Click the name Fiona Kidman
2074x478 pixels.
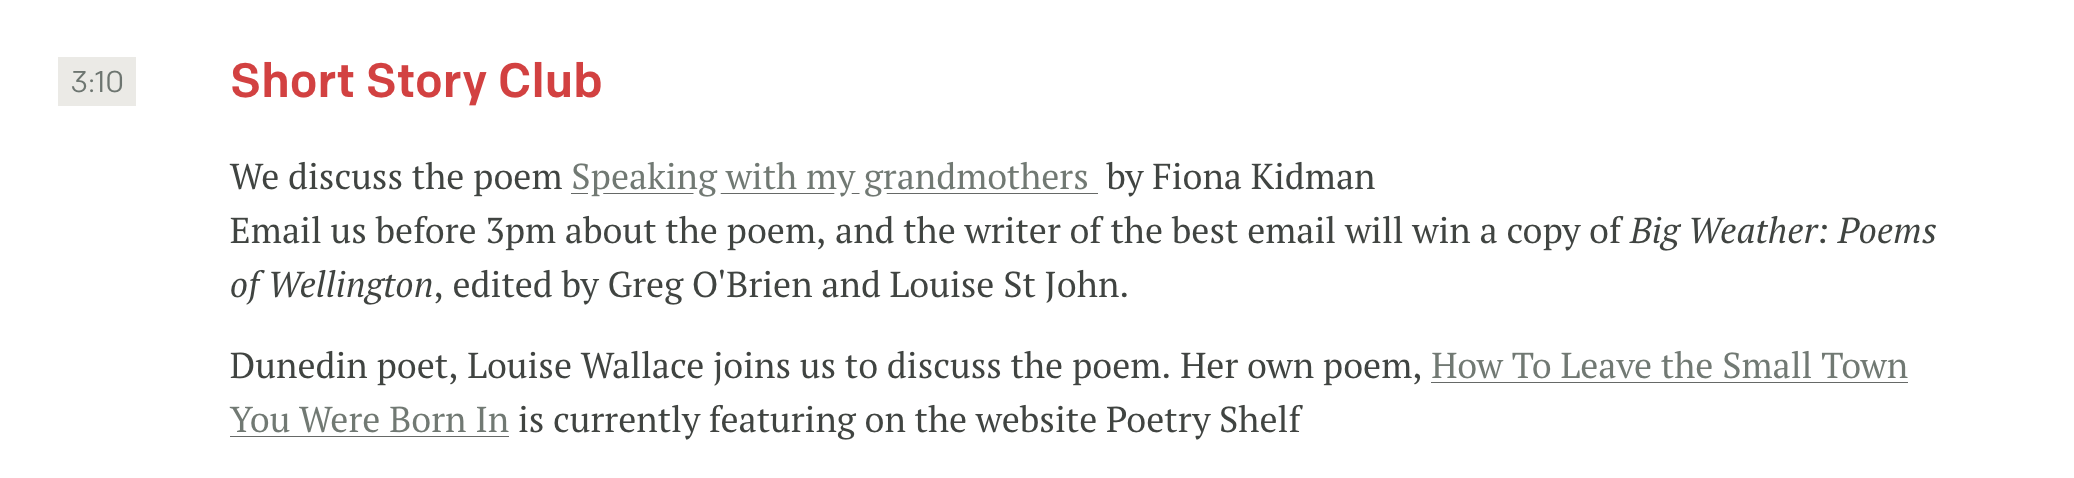point(1262,177)
